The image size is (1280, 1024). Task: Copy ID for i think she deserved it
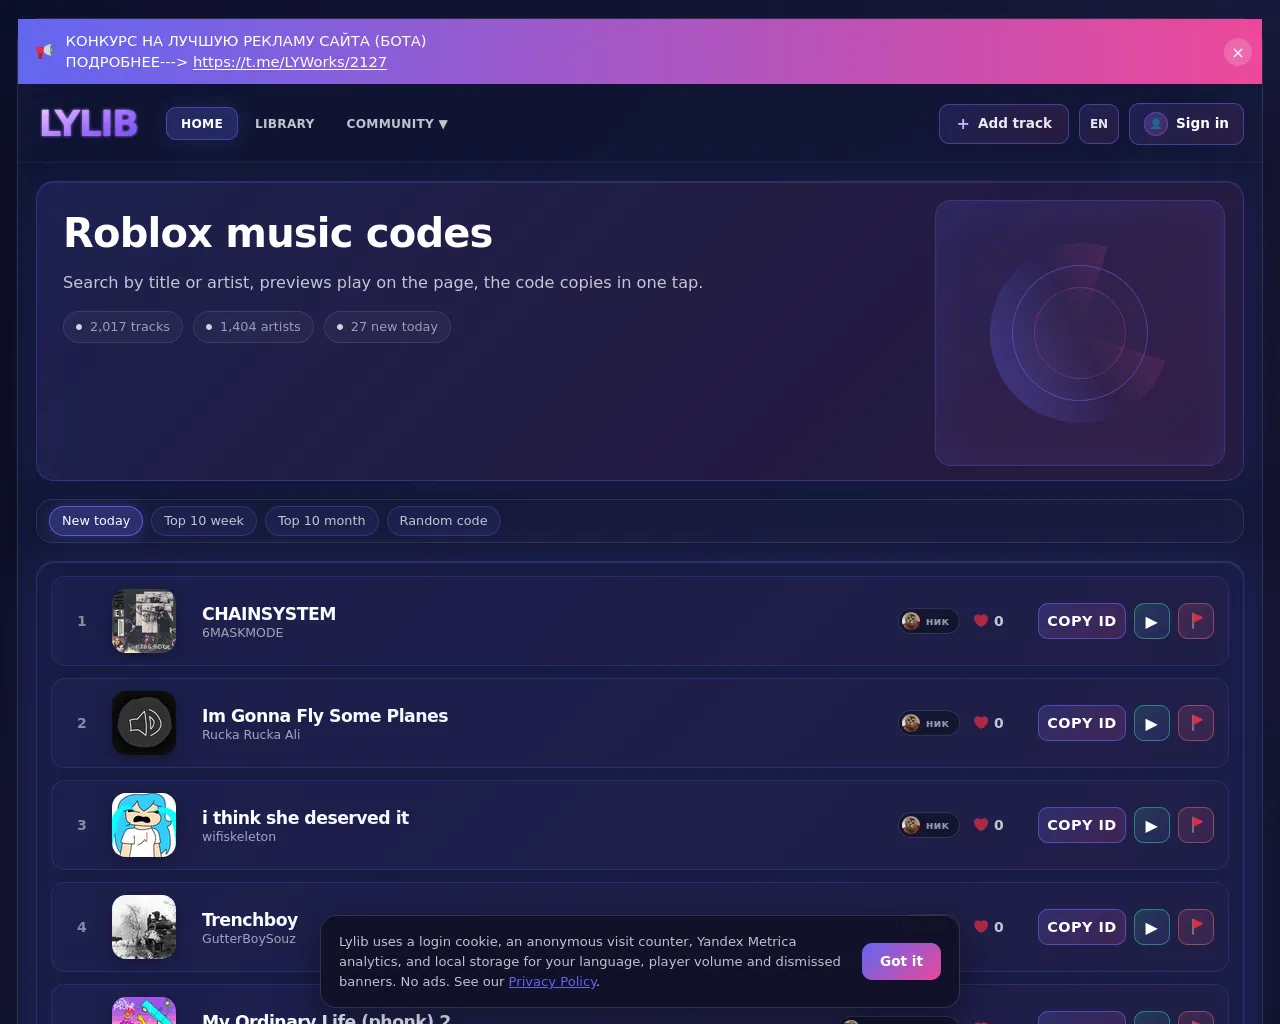coord(1082,825)
